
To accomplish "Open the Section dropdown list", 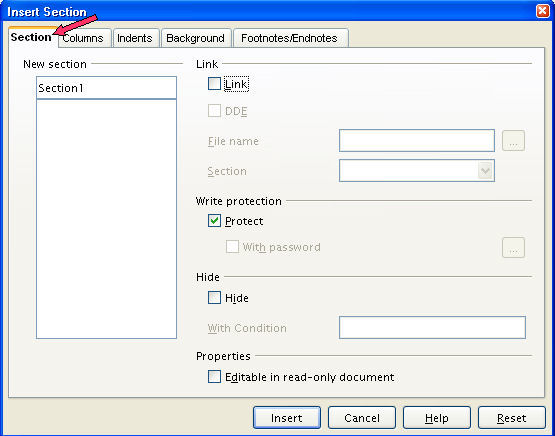I will tap(485, 171).
